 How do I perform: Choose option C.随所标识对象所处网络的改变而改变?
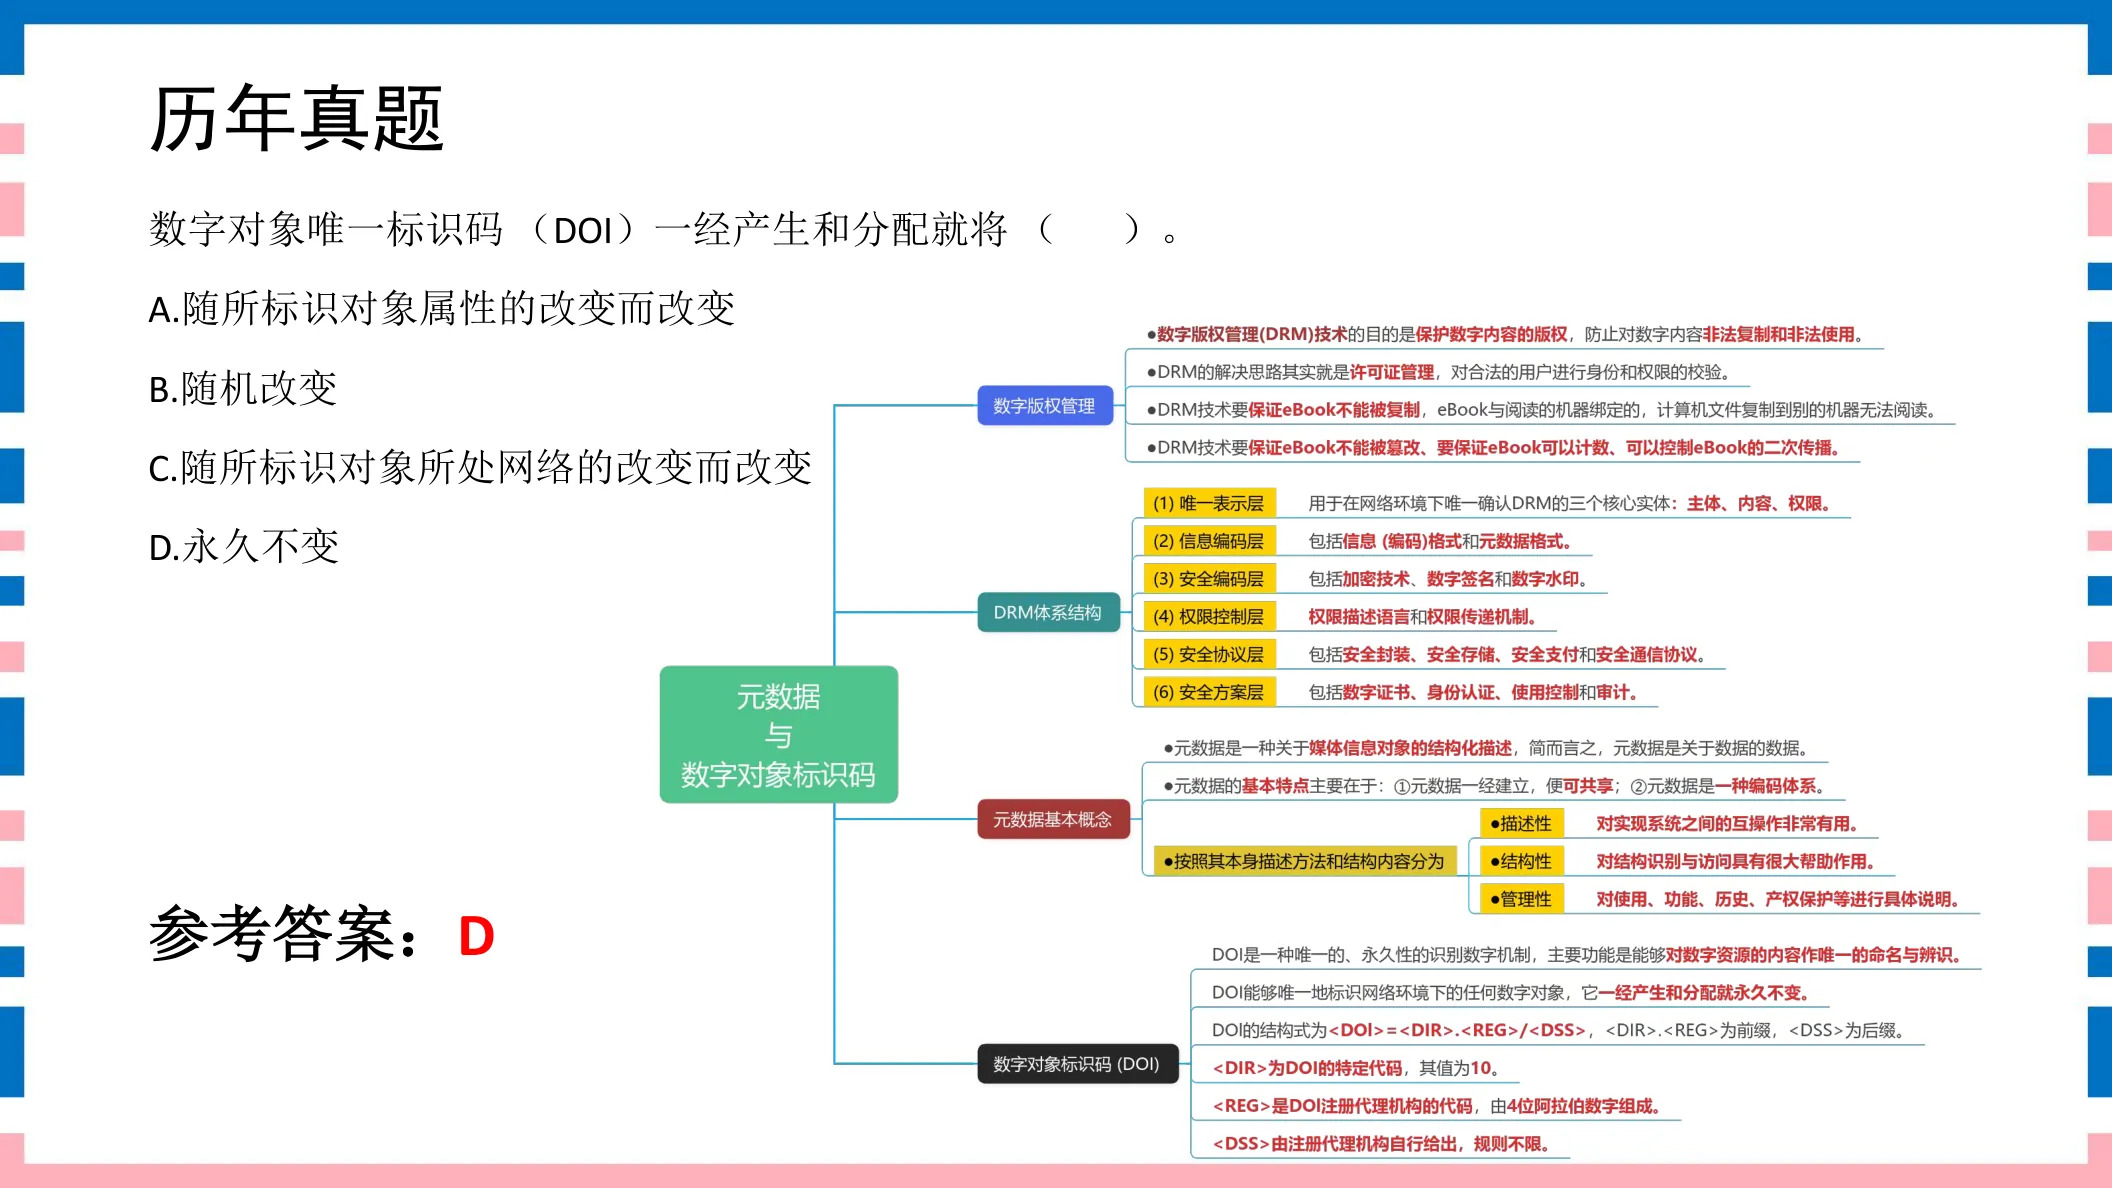tap(480, 467)
